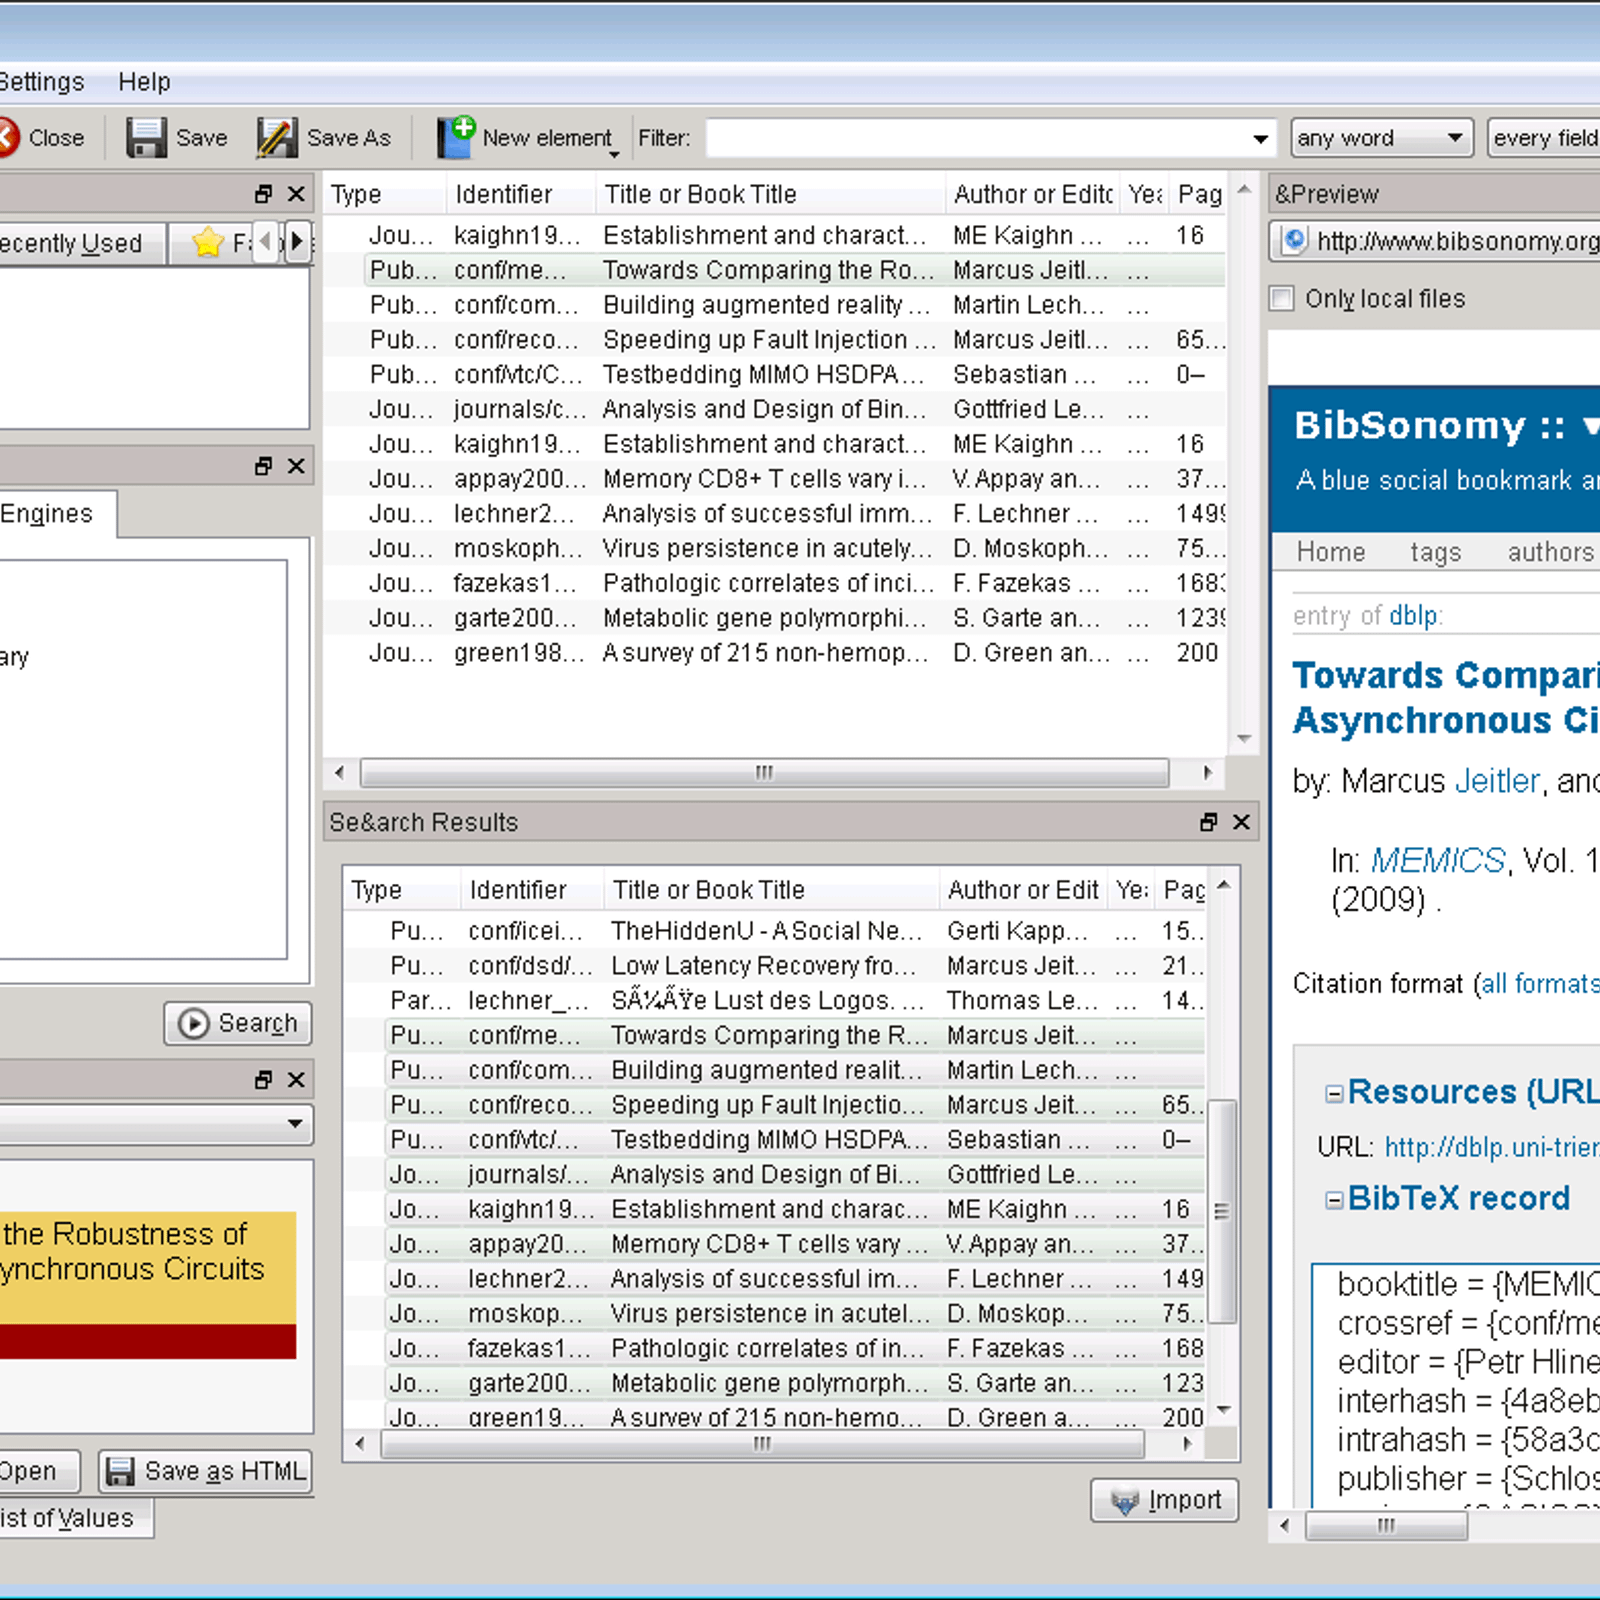Switch to the Recently Used tab
Image resolution: width=1600 pixels, height=1600 pixels.
tap(72, 243)
